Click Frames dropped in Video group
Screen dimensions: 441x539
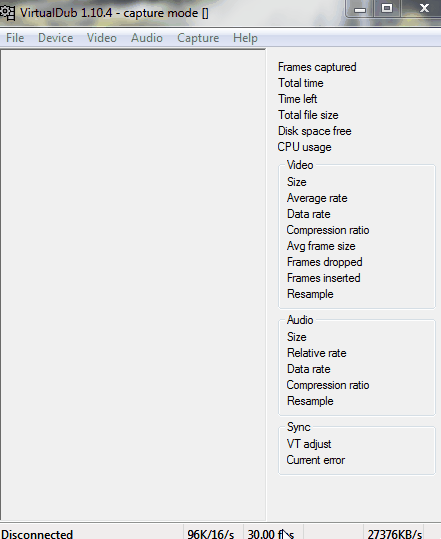324,262
